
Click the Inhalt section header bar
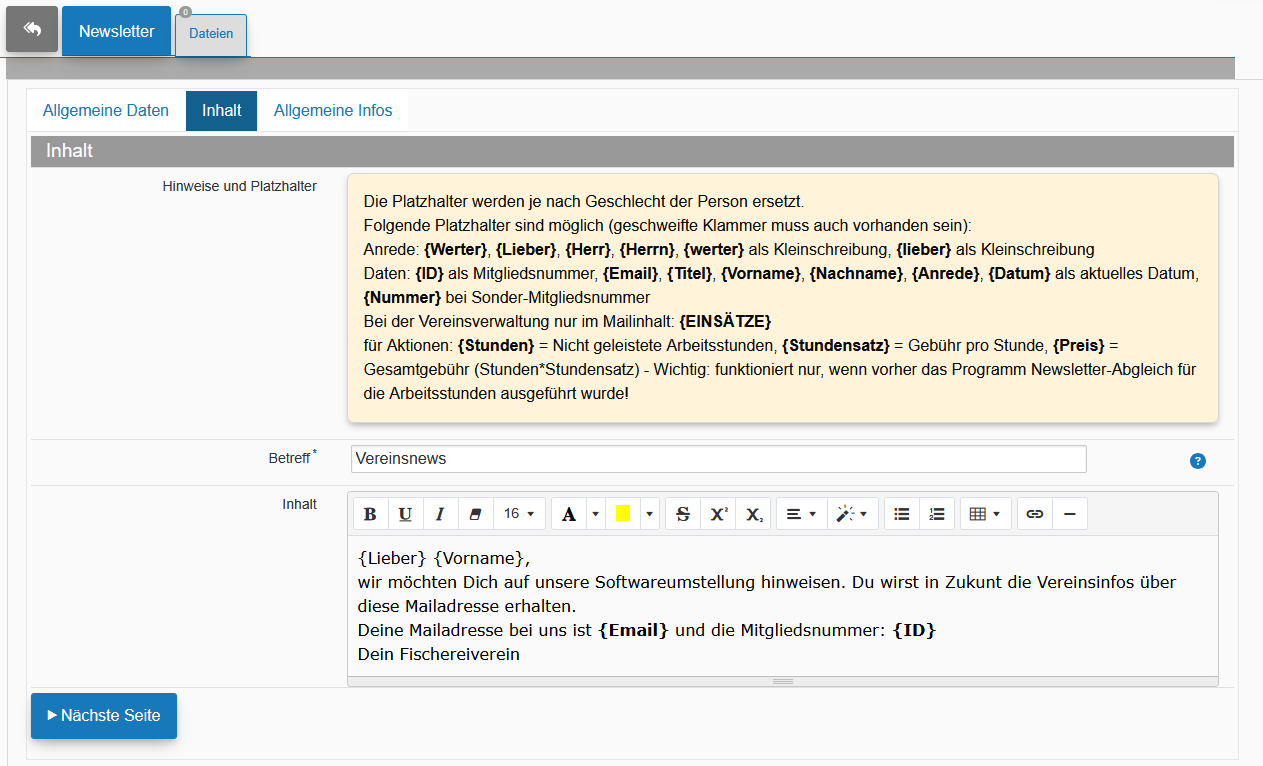(632, 151)
